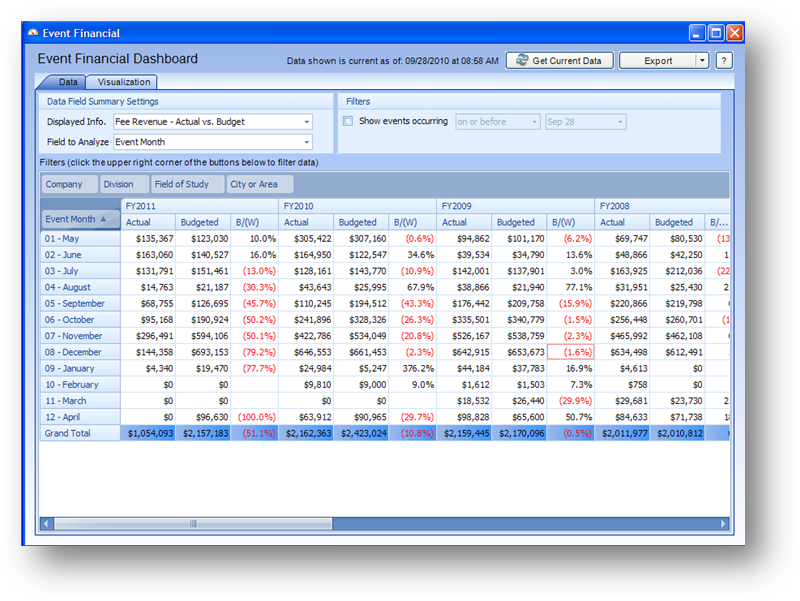Click the Field of Study filter button
The width and height of the screenshot is (800, 601).
(187, 184)
